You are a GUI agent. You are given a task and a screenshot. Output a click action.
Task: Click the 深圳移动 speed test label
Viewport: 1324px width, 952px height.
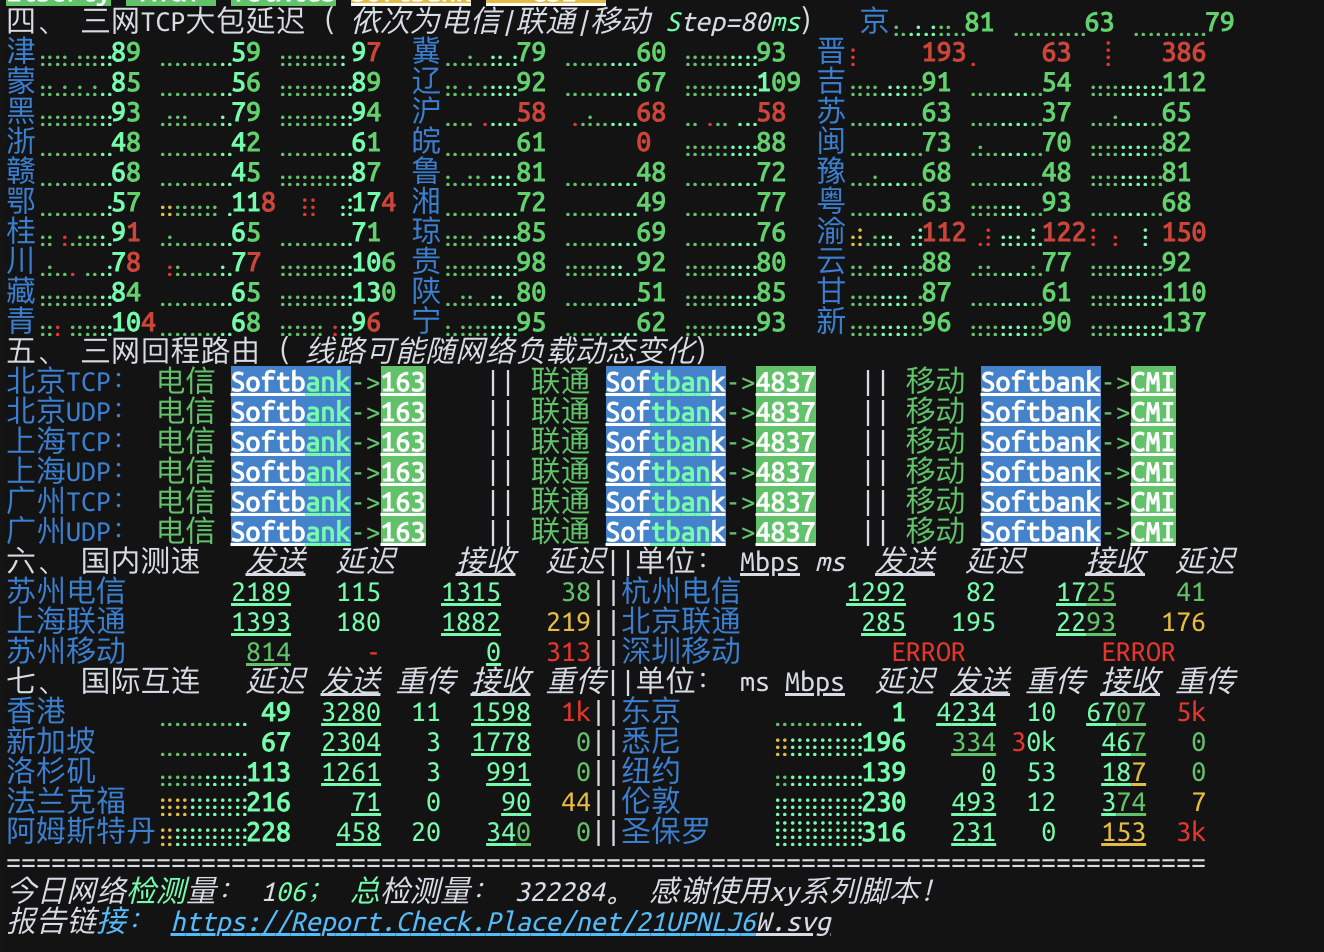pos(680,652)
